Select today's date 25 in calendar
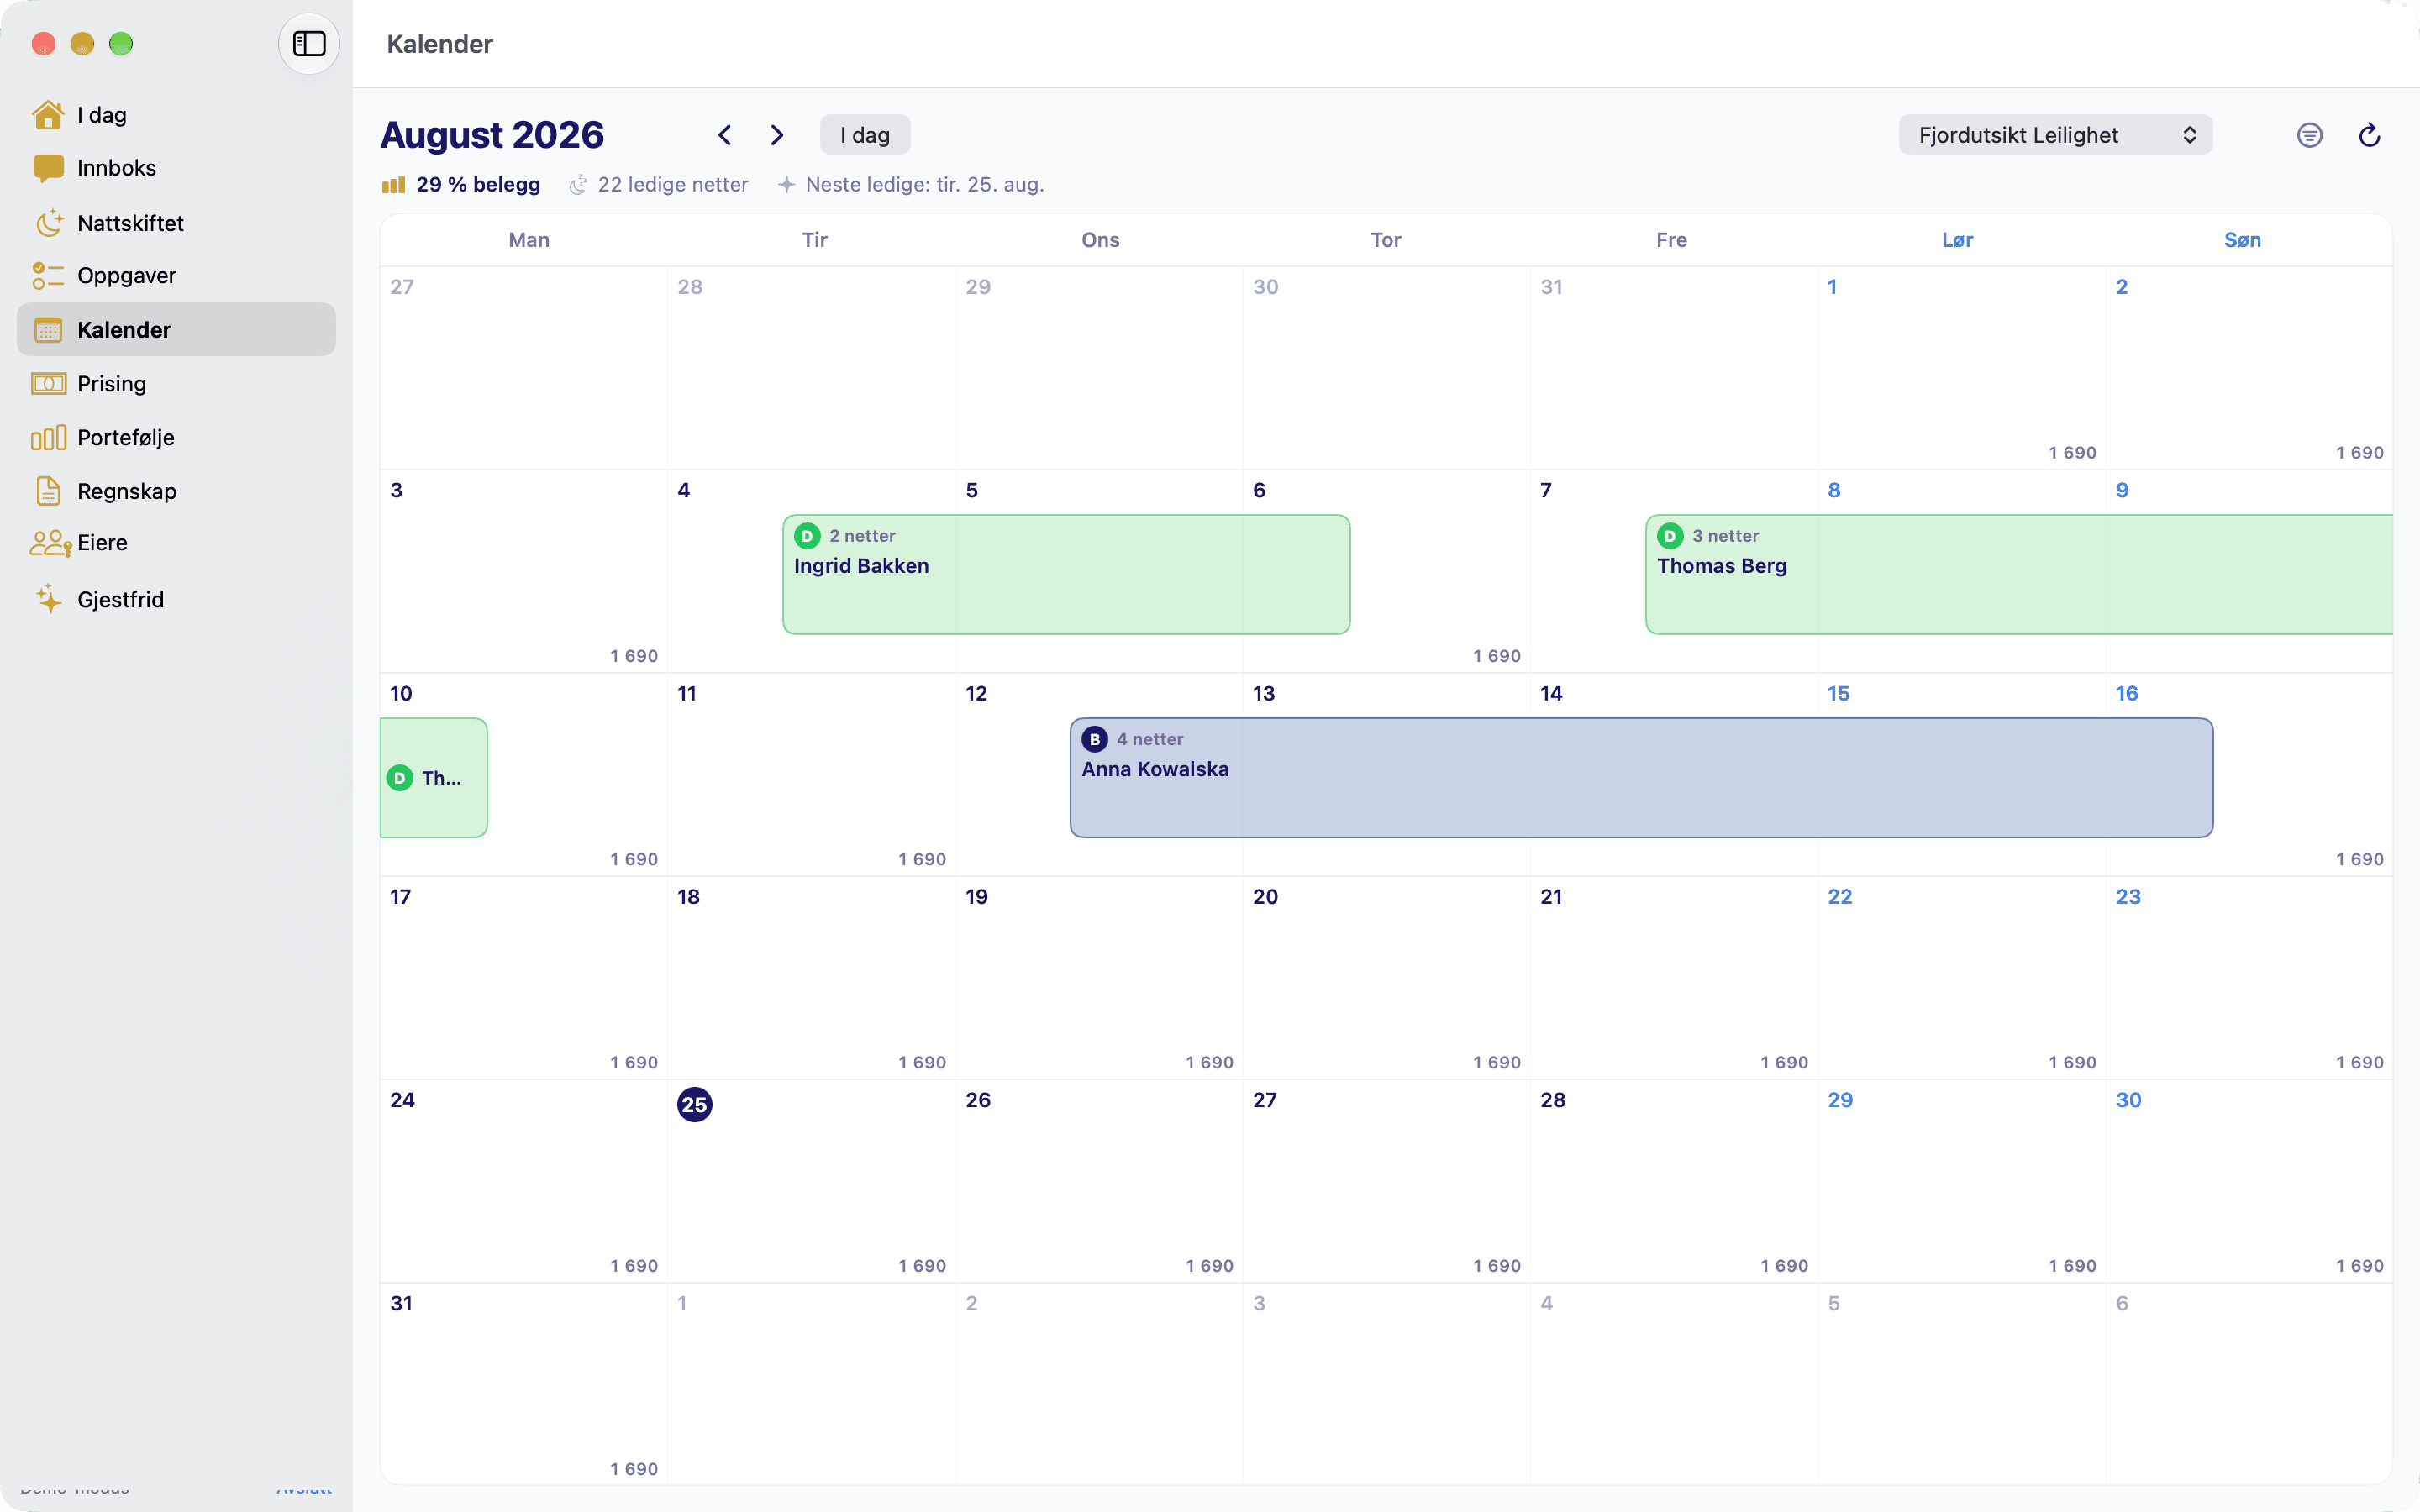Screen dimensions: 2420x1512 click(694, 1104)
